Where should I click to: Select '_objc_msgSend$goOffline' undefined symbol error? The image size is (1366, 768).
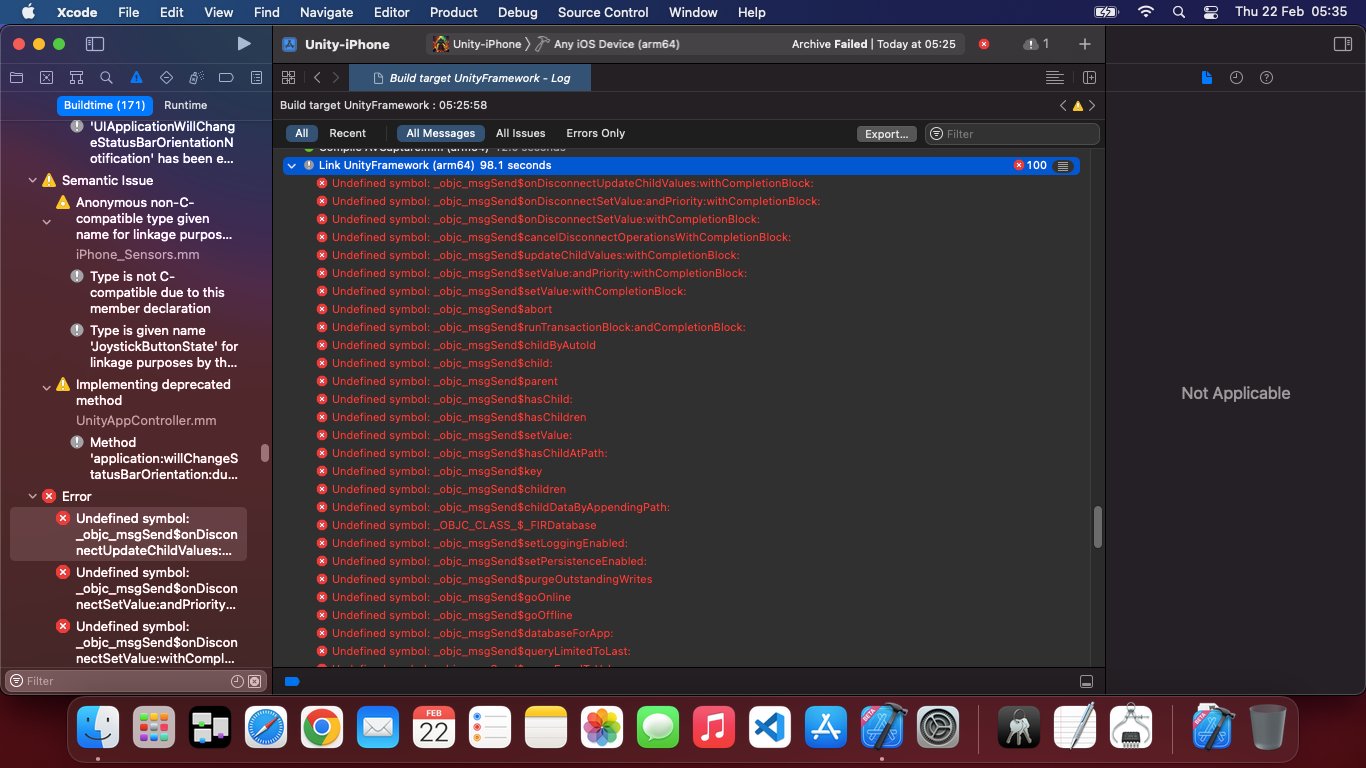point(452,615)
